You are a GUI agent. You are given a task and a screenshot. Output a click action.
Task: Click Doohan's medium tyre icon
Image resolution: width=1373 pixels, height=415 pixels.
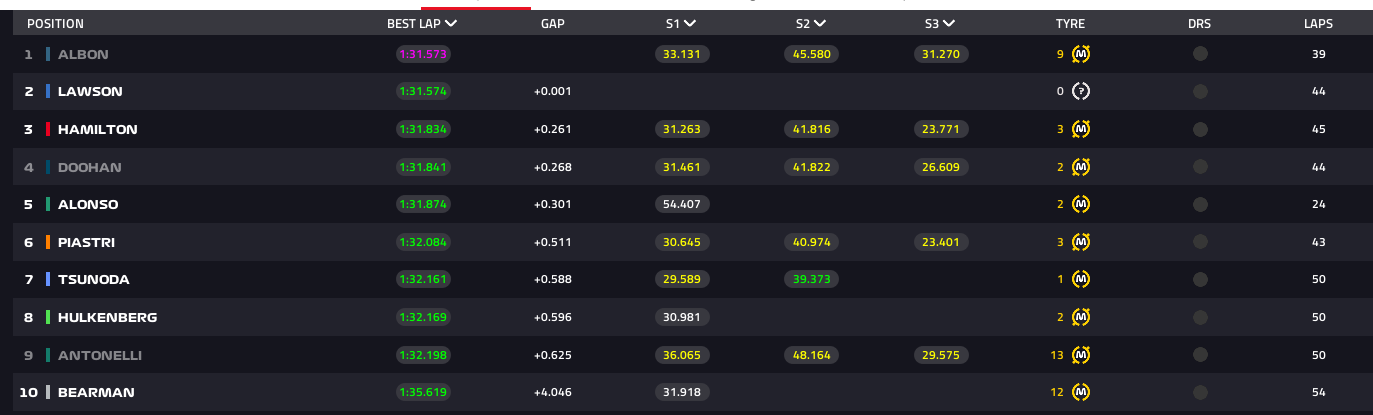1080,167
